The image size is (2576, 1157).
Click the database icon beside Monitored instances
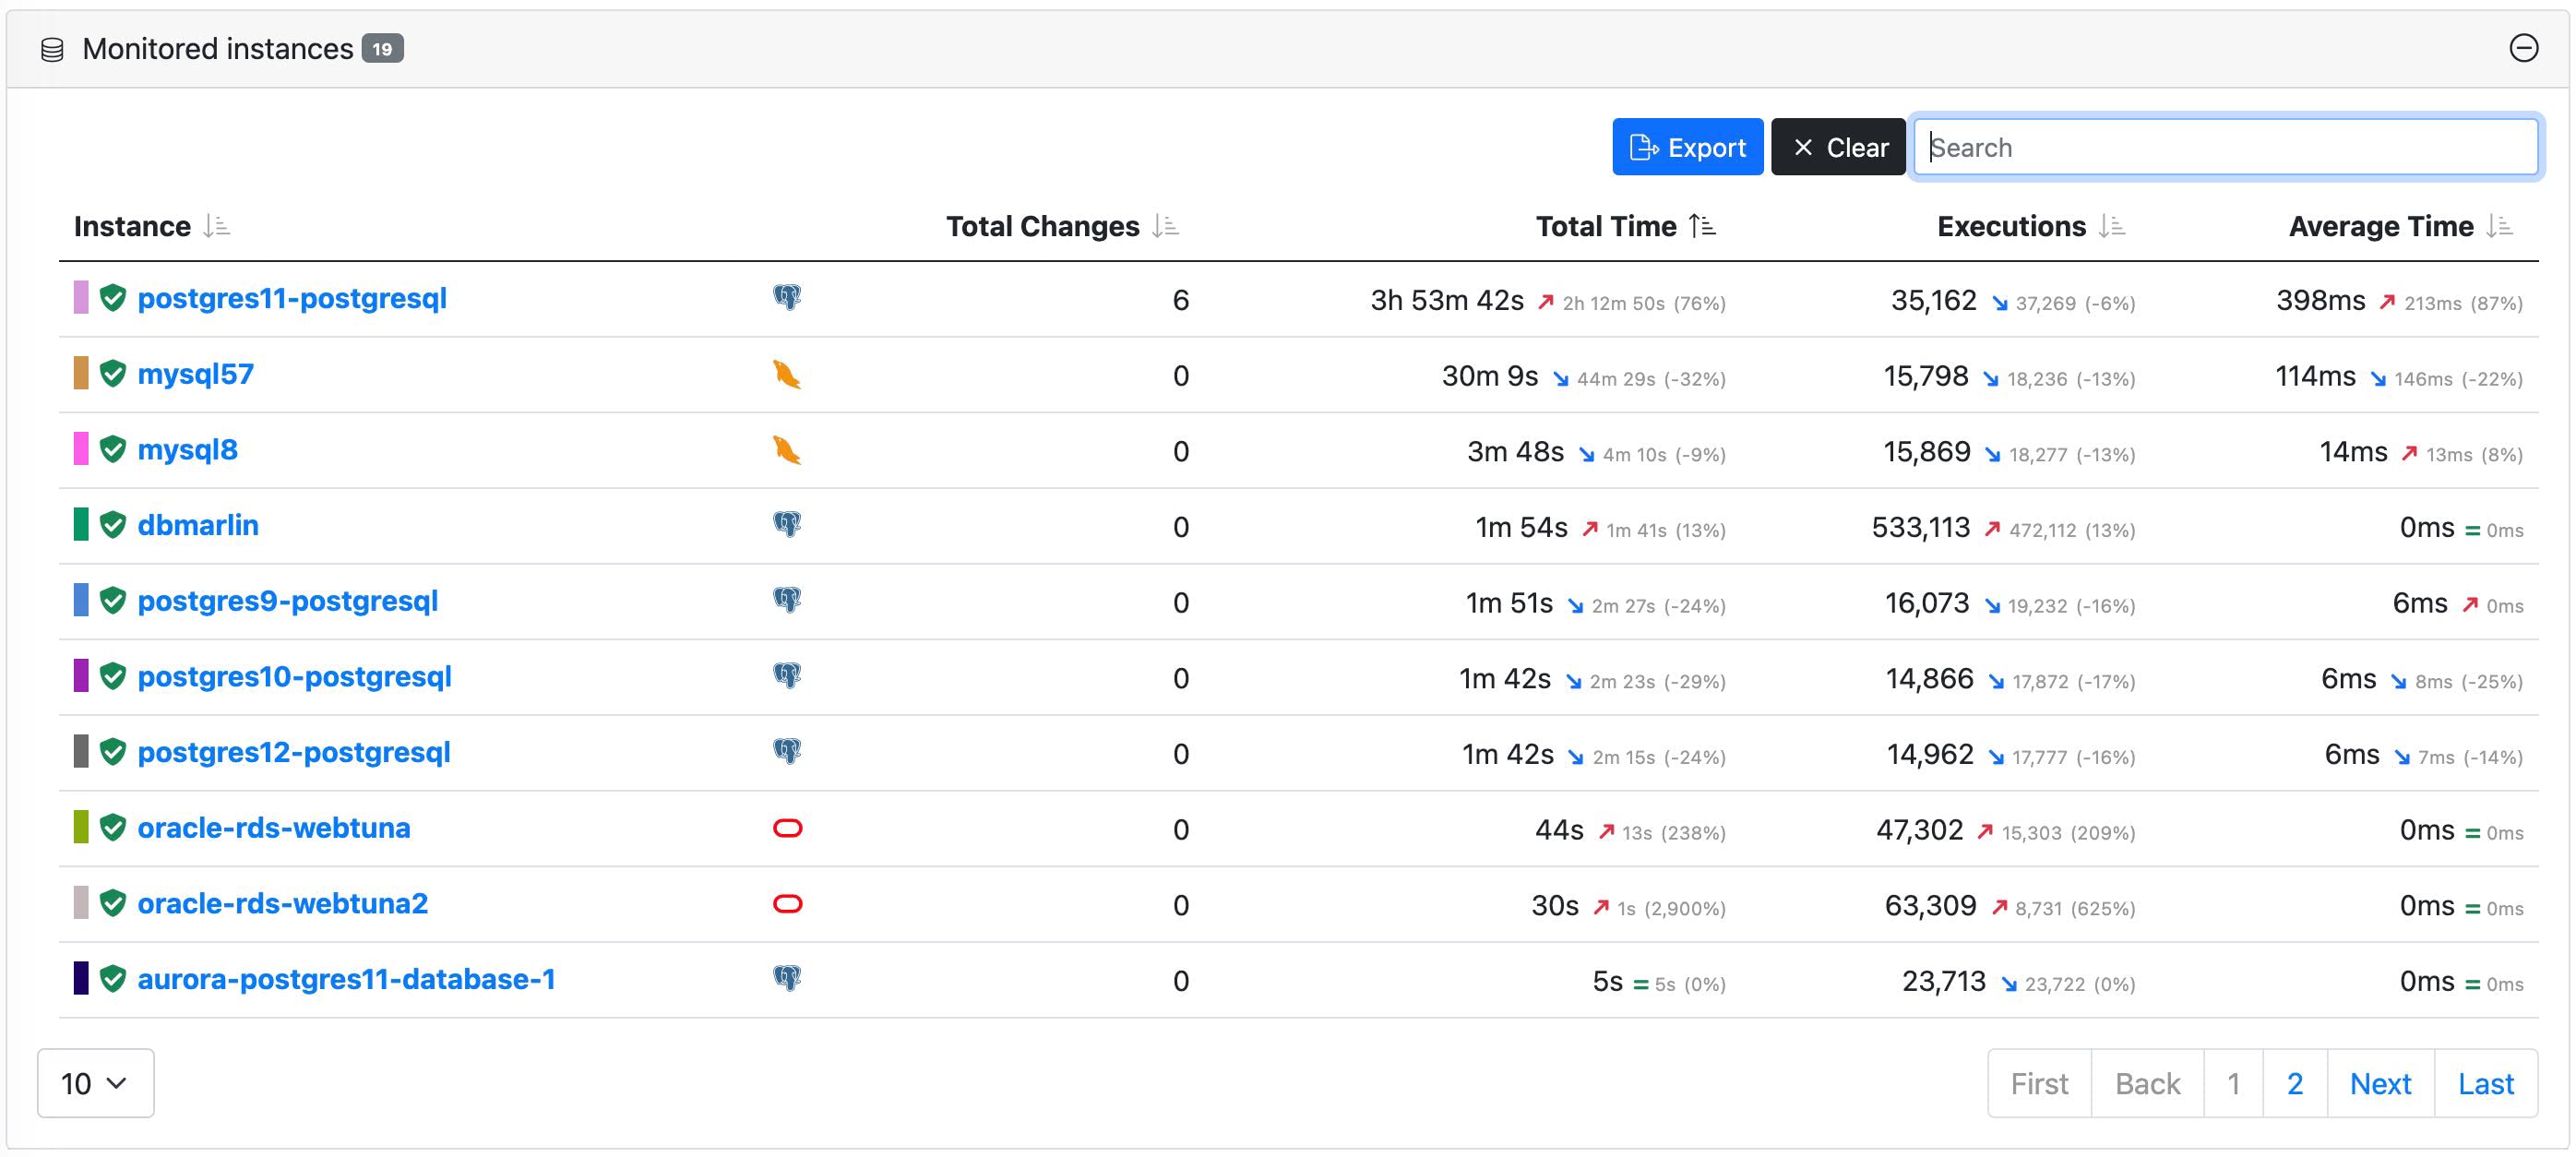[x=52, y=49]
